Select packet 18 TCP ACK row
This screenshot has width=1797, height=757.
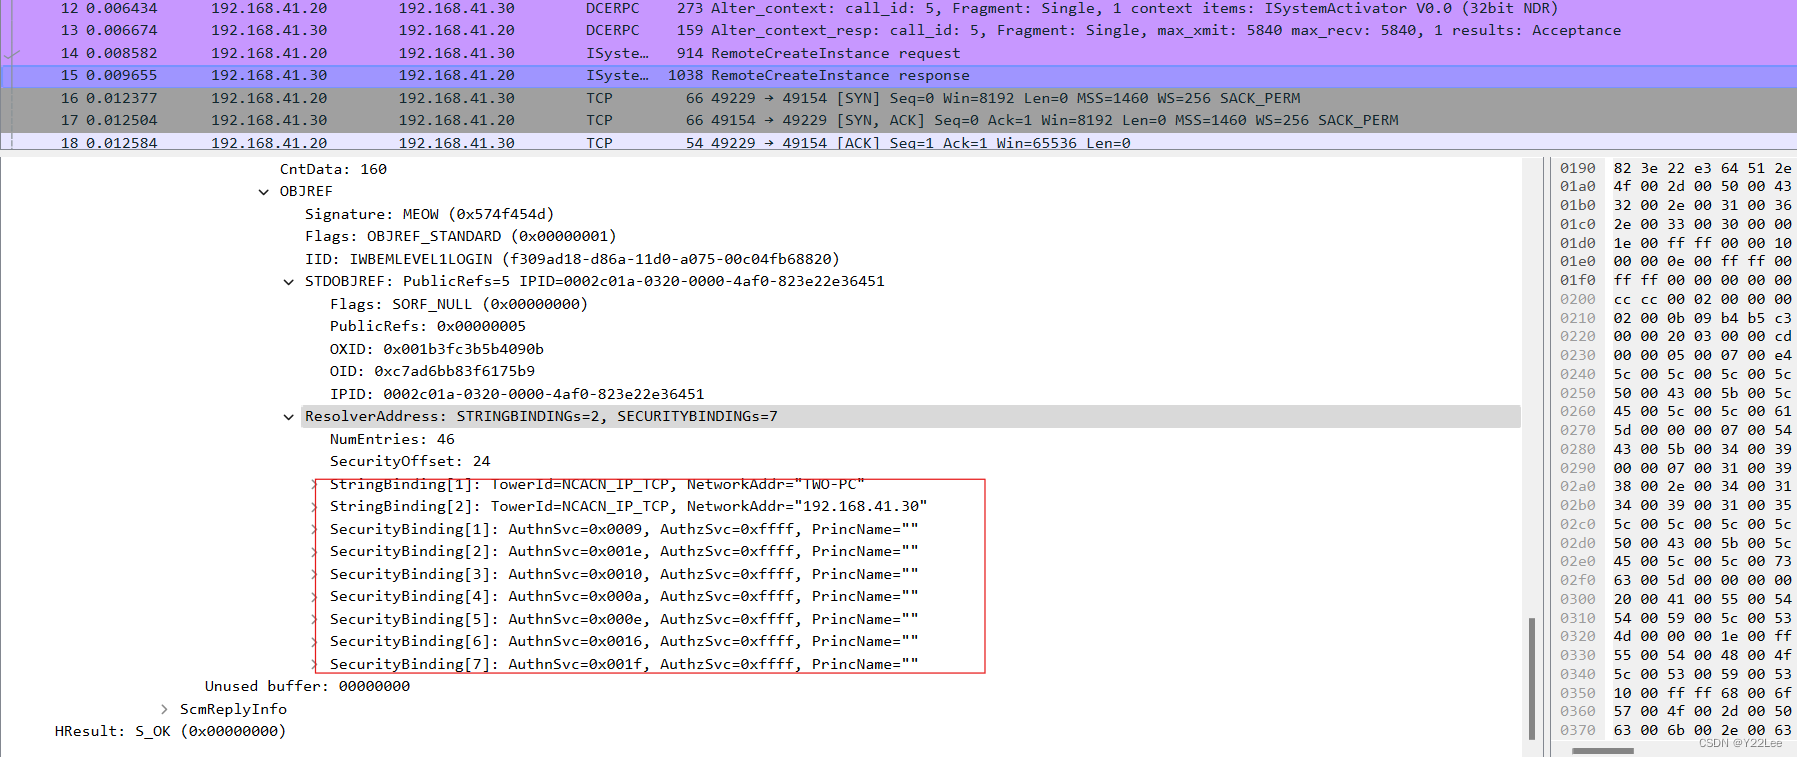pos(898,143)
